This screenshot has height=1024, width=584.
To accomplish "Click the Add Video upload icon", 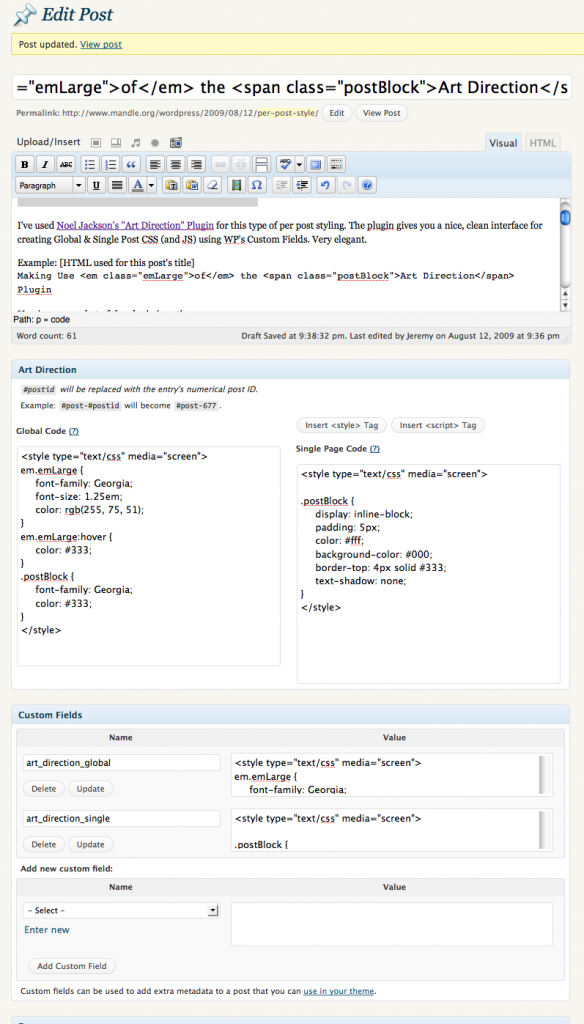I will click(x=116, y=142).
